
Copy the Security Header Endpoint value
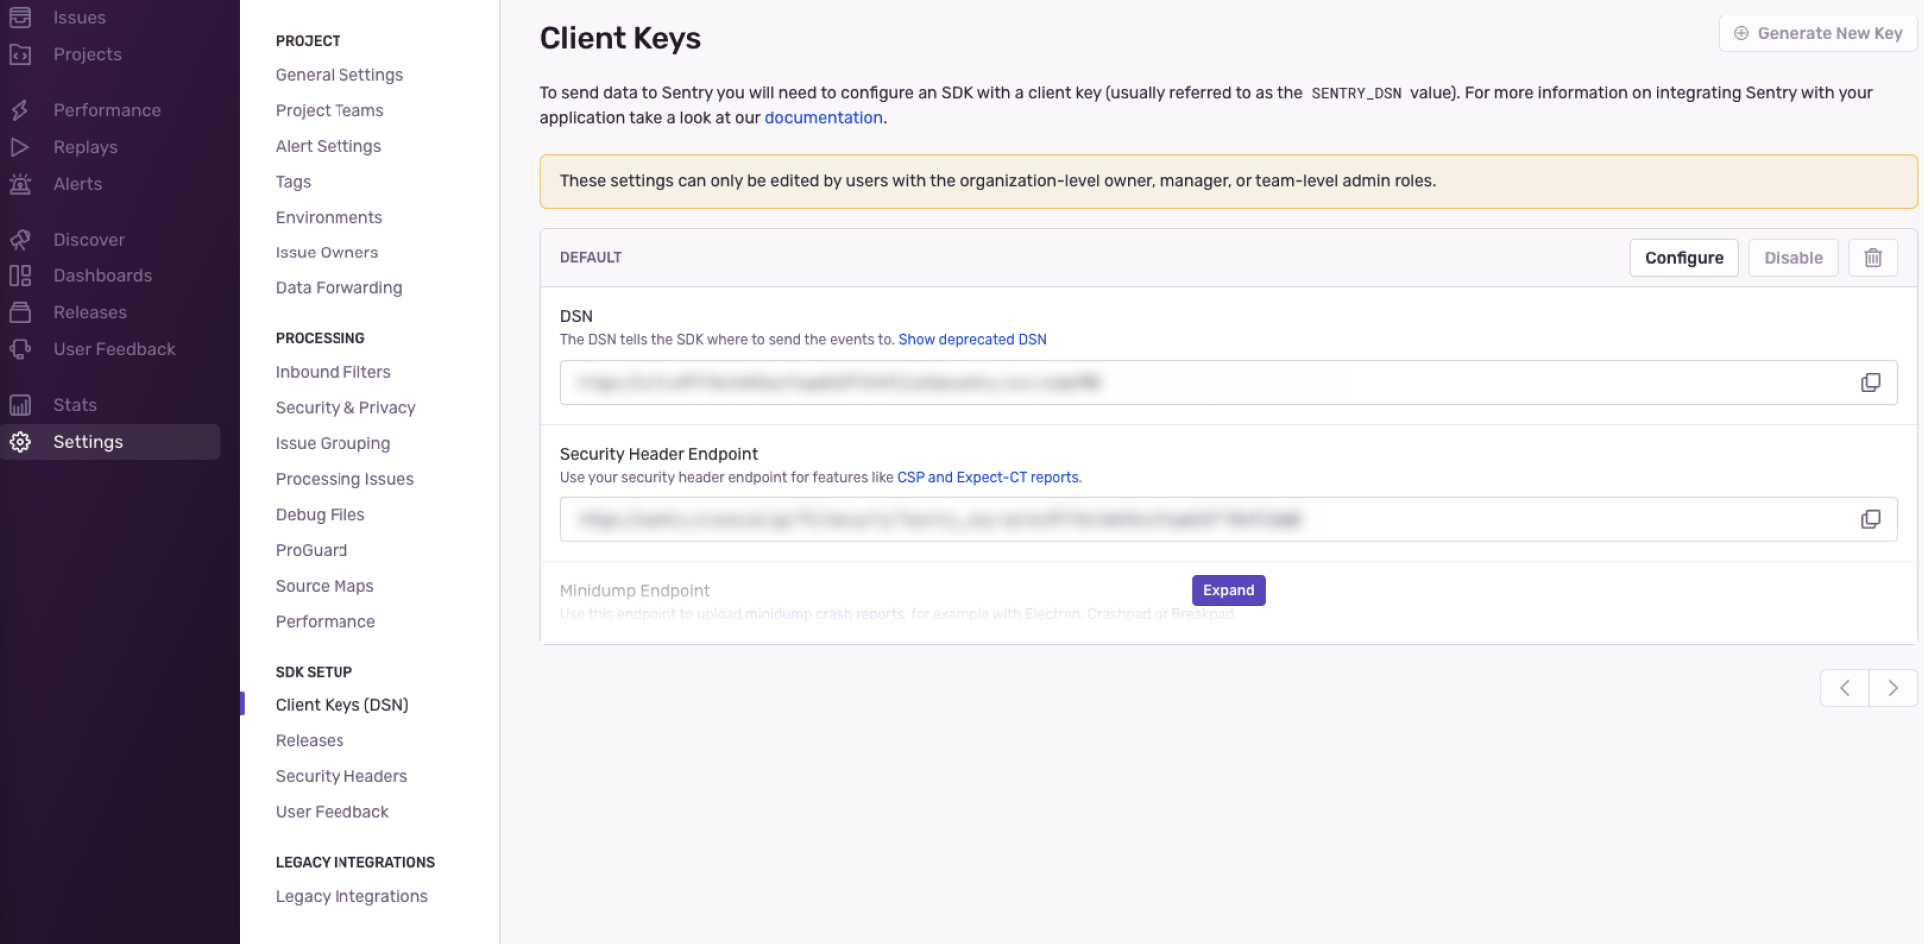1869,519
